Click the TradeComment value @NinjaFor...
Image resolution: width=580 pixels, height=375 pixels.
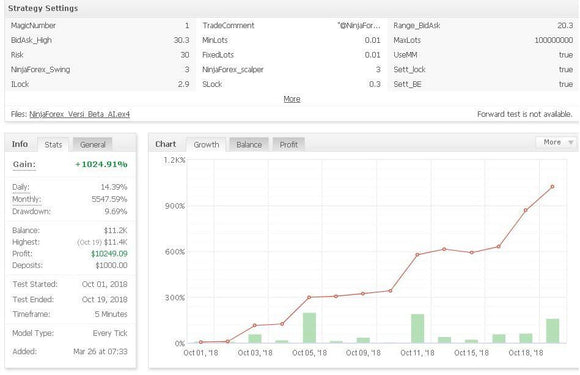point(359,26)
